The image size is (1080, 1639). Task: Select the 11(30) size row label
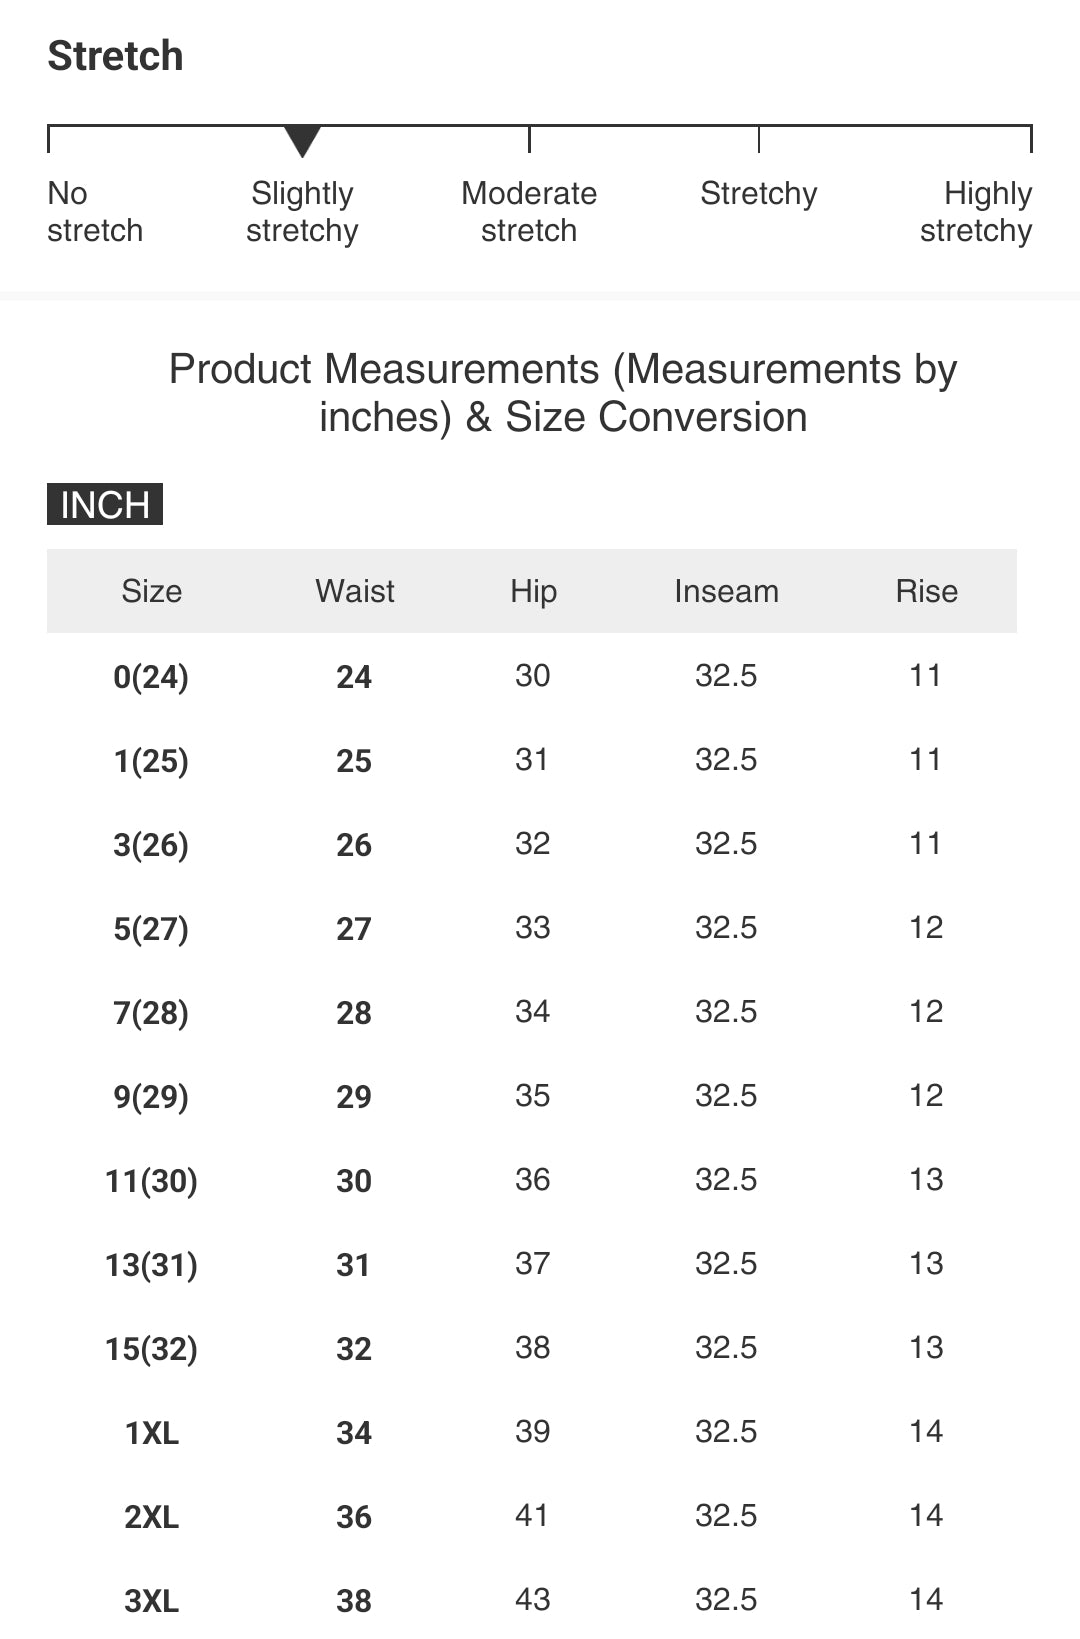(151, 1181)
